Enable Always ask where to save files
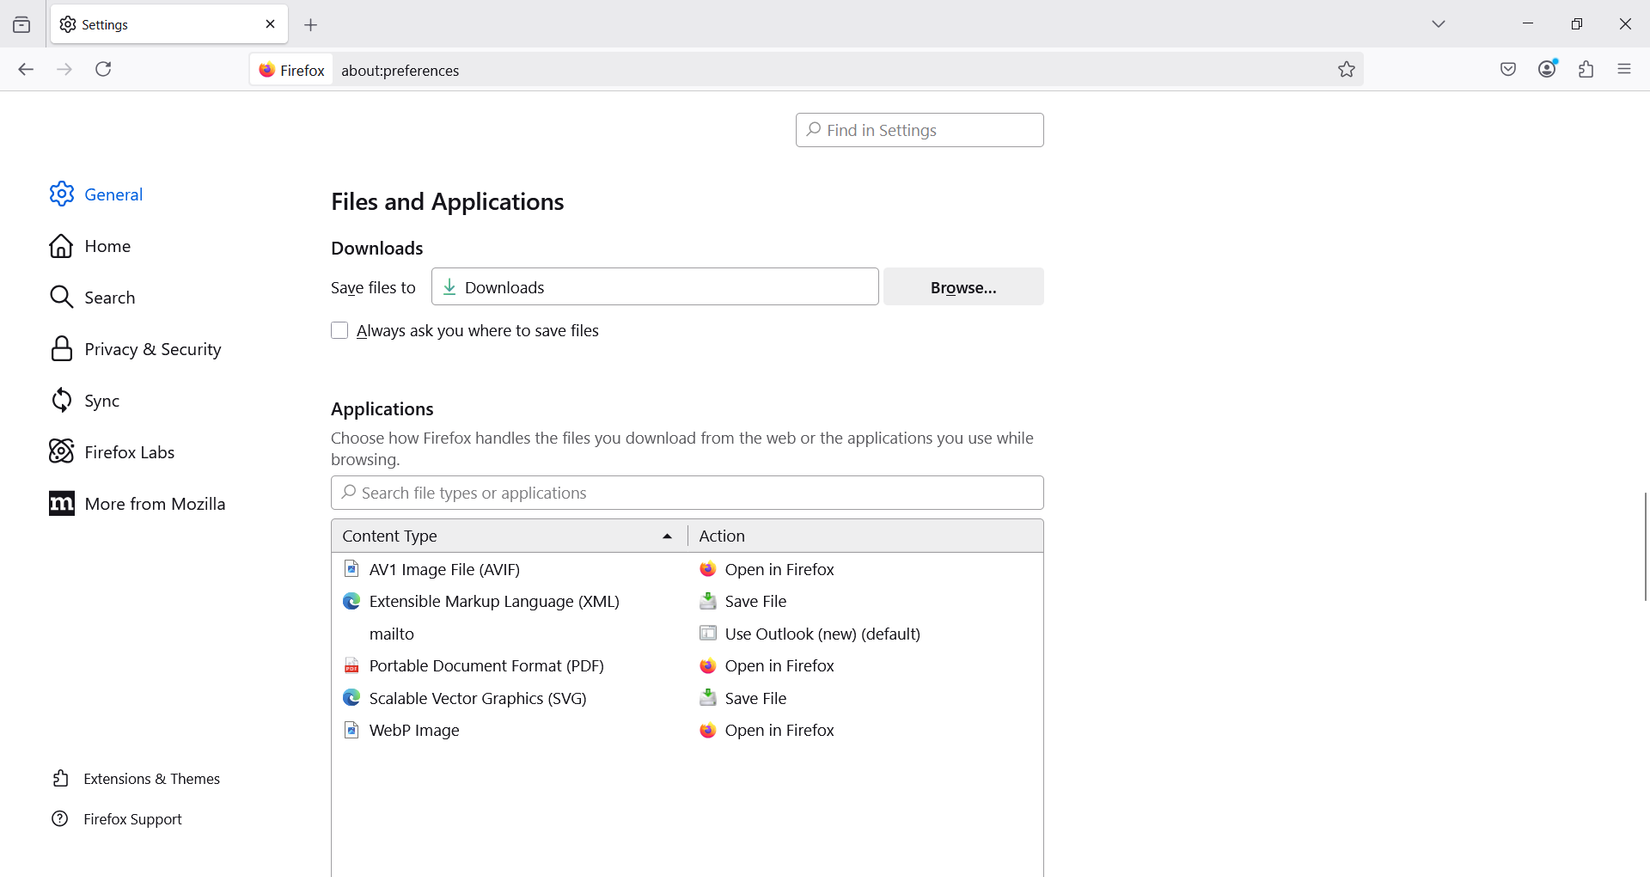Viewport: 1650px width, 877px height. [340, 331]
